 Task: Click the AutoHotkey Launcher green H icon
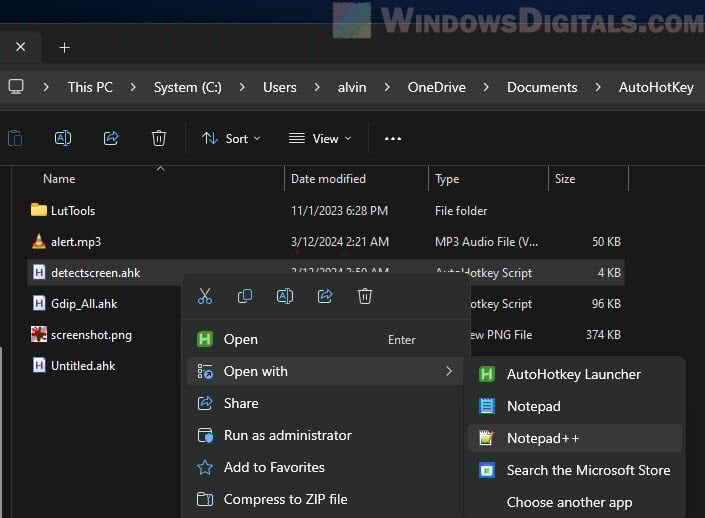tap(487, 374)
